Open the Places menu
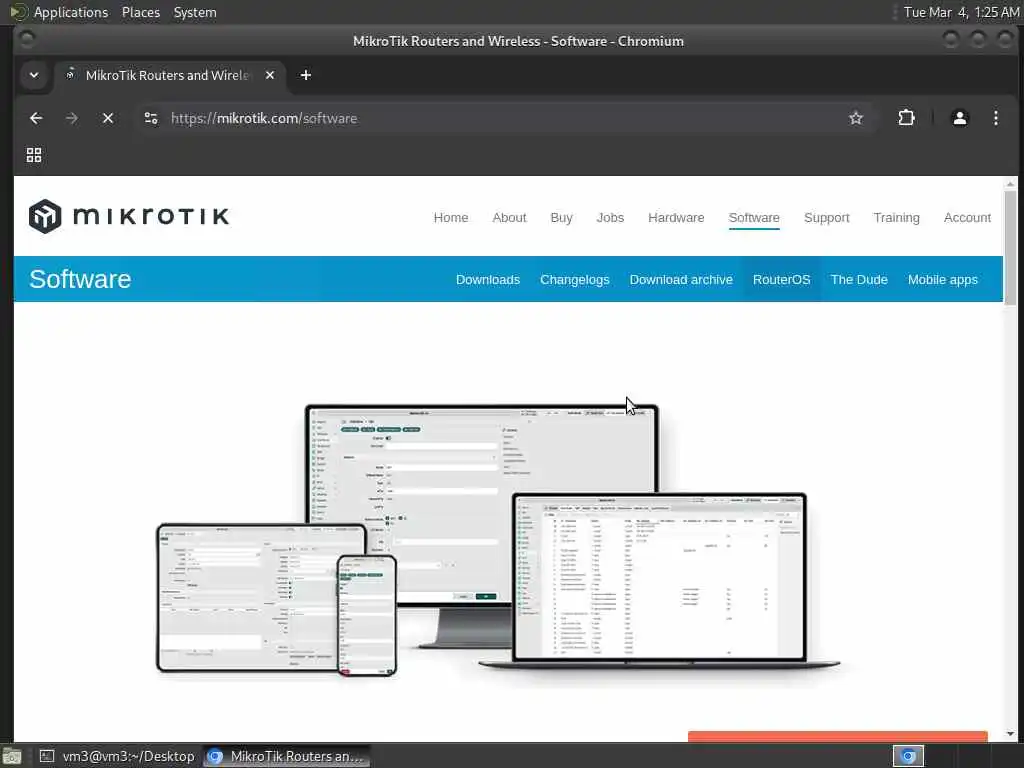 click(x=140, y=12)
